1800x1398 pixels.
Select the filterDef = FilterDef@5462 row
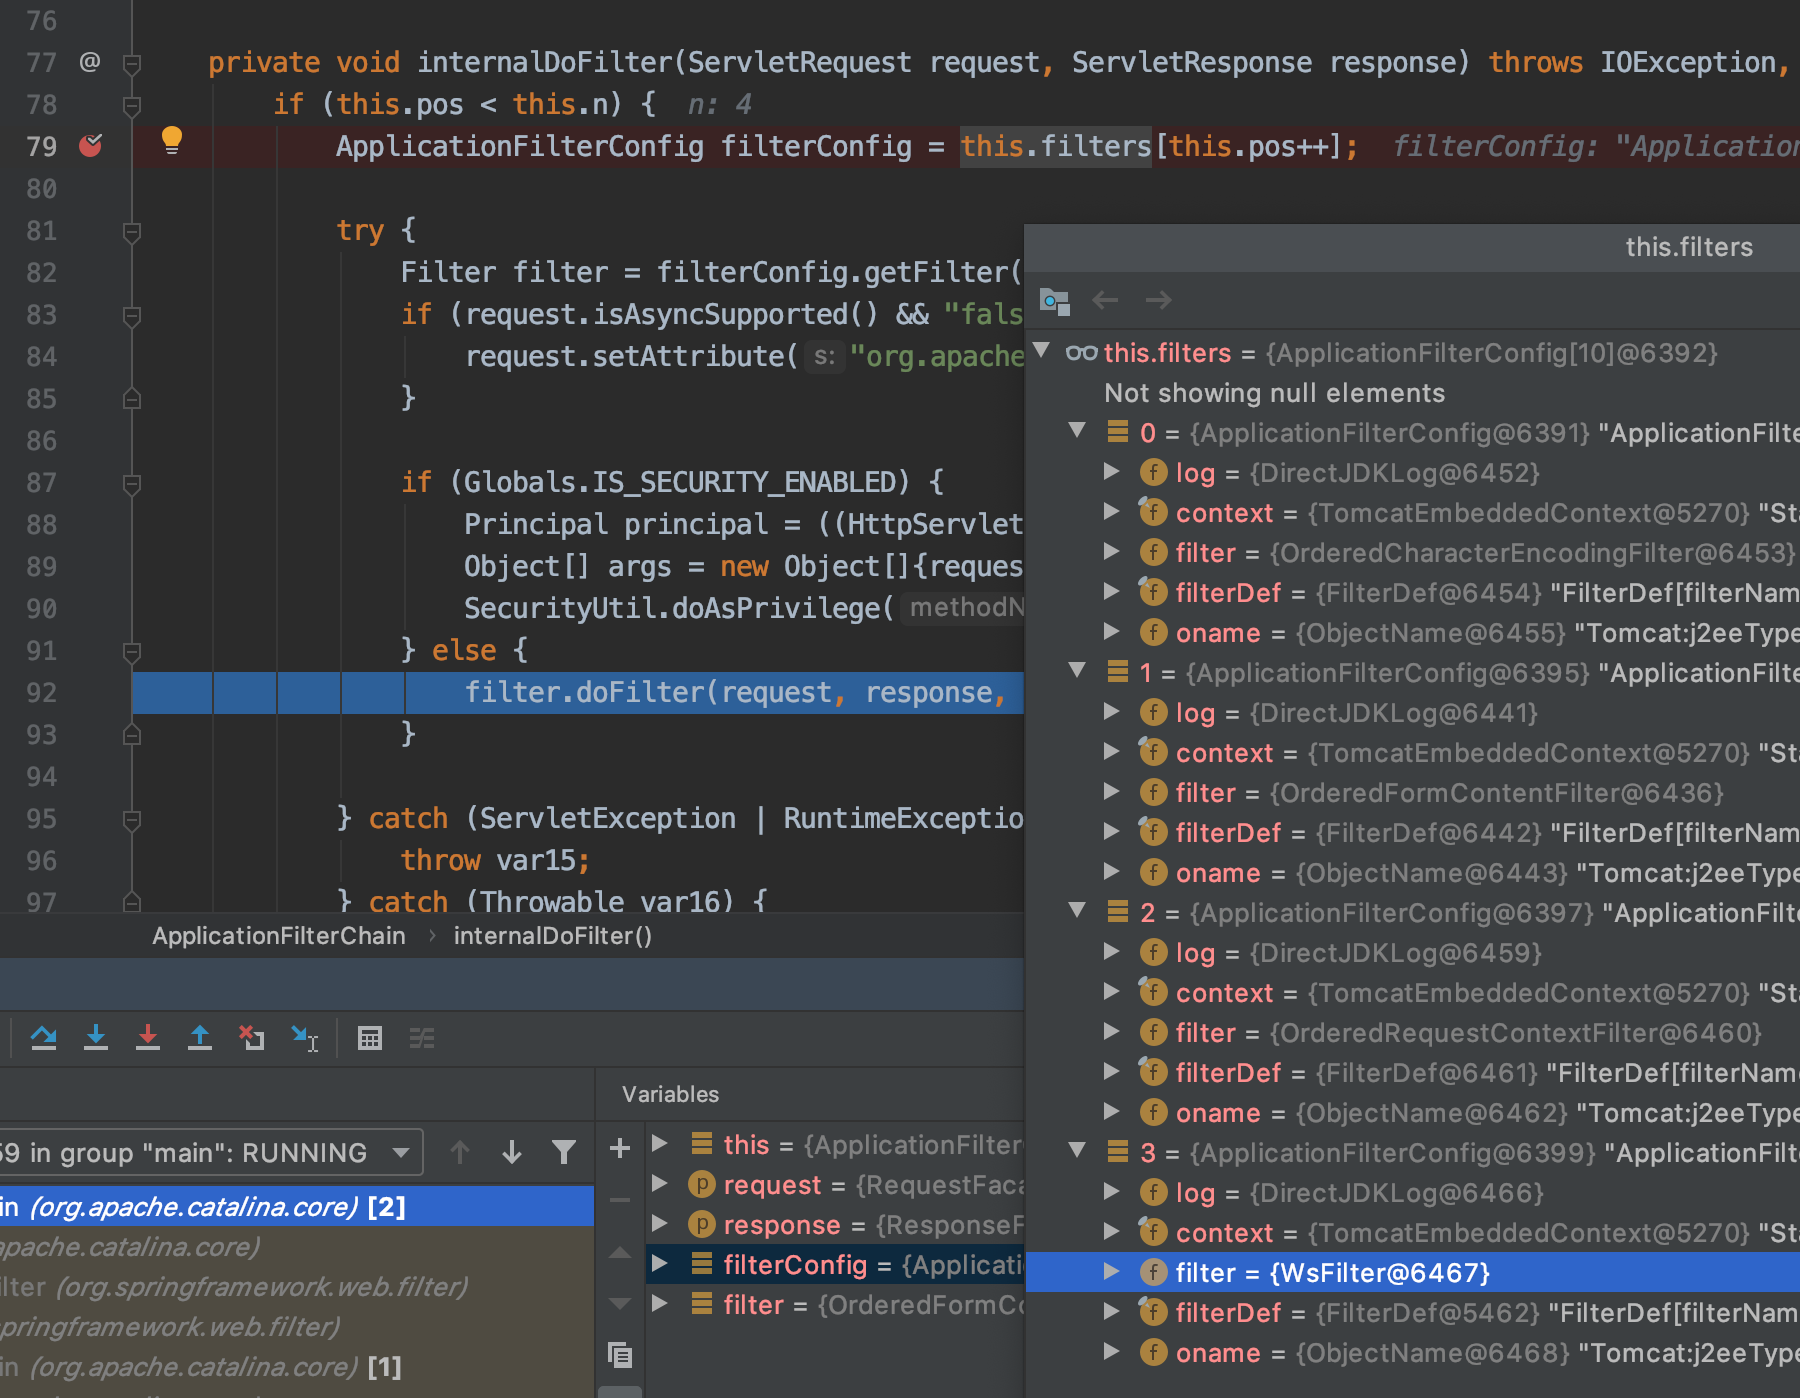(1413, 1313)
